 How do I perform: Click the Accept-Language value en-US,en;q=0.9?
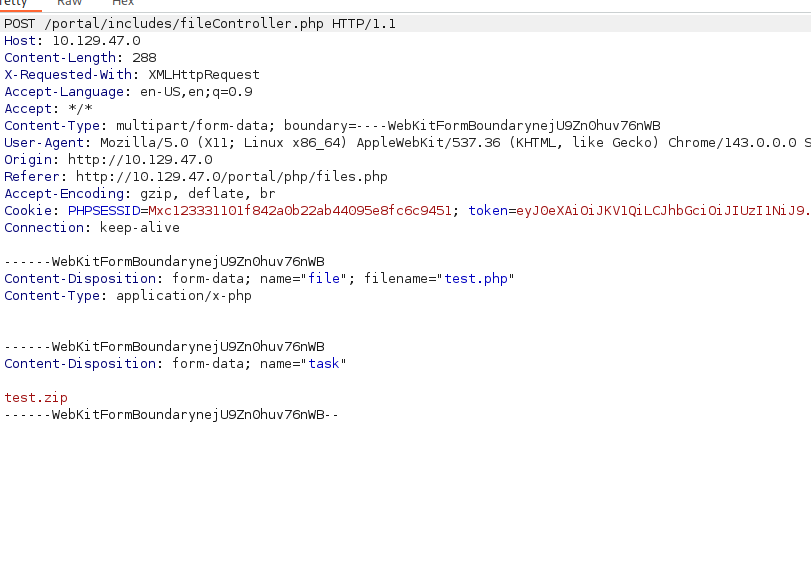pyautogui.click(x=196, y=92)
